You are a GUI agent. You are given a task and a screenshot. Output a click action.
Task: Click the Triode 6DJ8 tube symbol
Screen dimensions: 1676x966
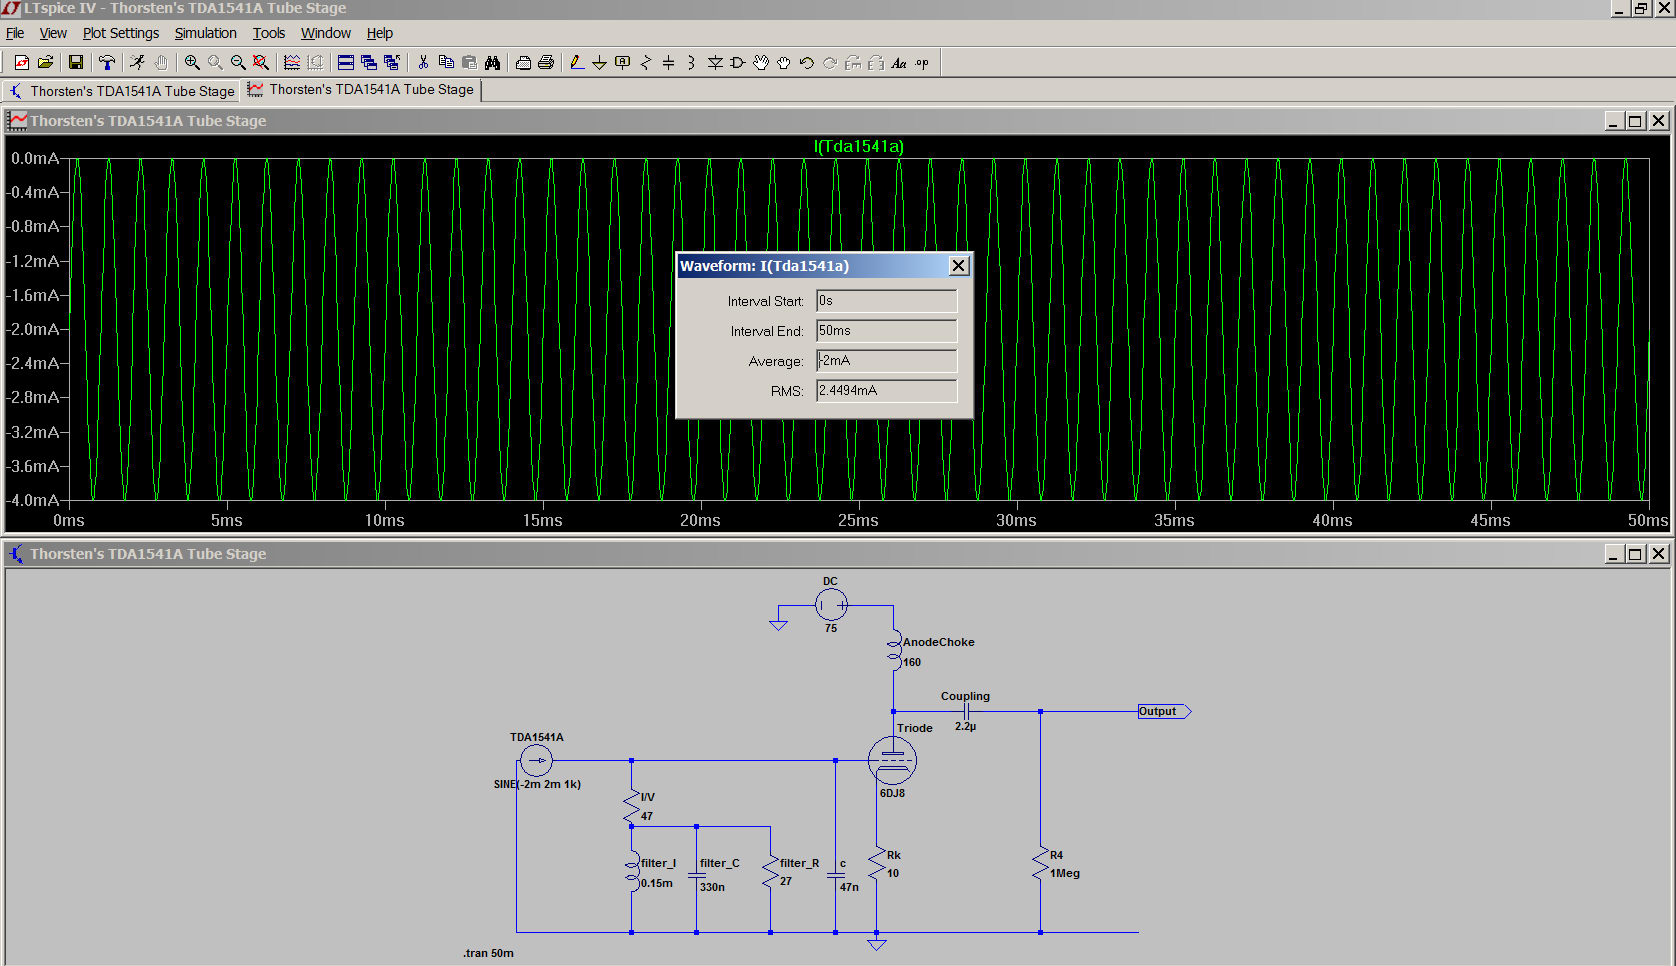[892, 761]
